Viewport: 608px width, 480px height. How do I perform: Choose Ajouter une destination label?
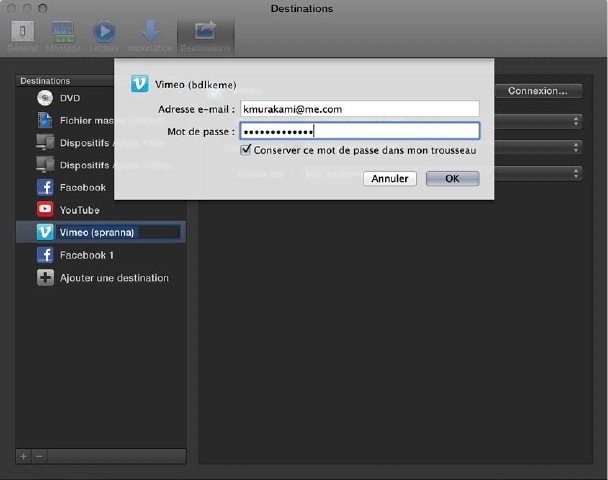point(114,278)
